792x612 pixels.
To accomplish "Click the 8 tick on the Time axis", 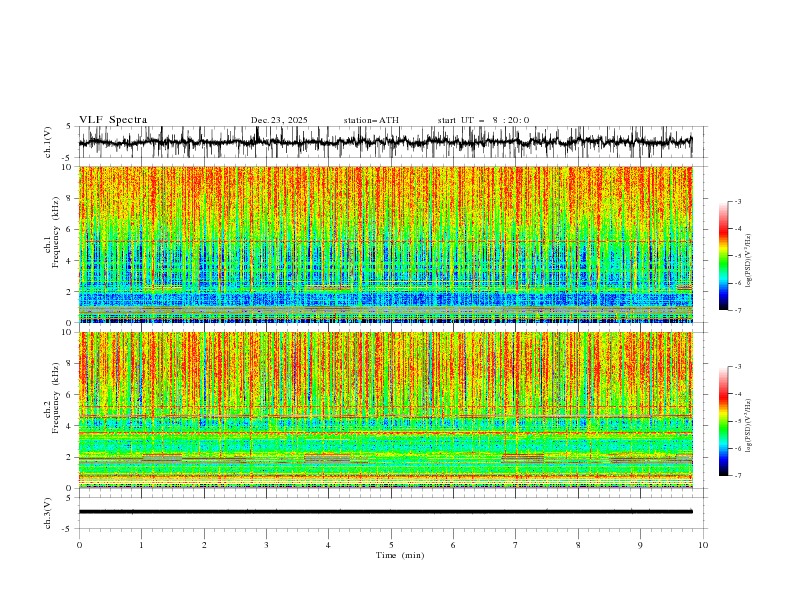I will pyautogui.click(x=578, y=545).
